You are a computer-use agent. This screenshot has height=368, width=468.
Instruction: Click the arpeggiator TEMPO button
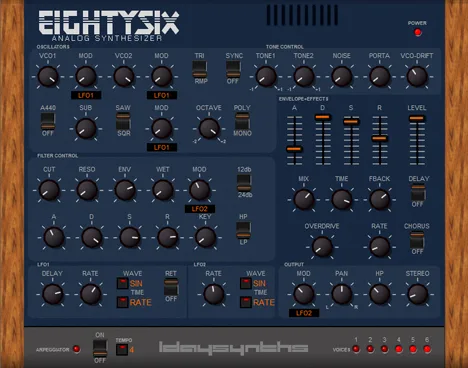122,349
